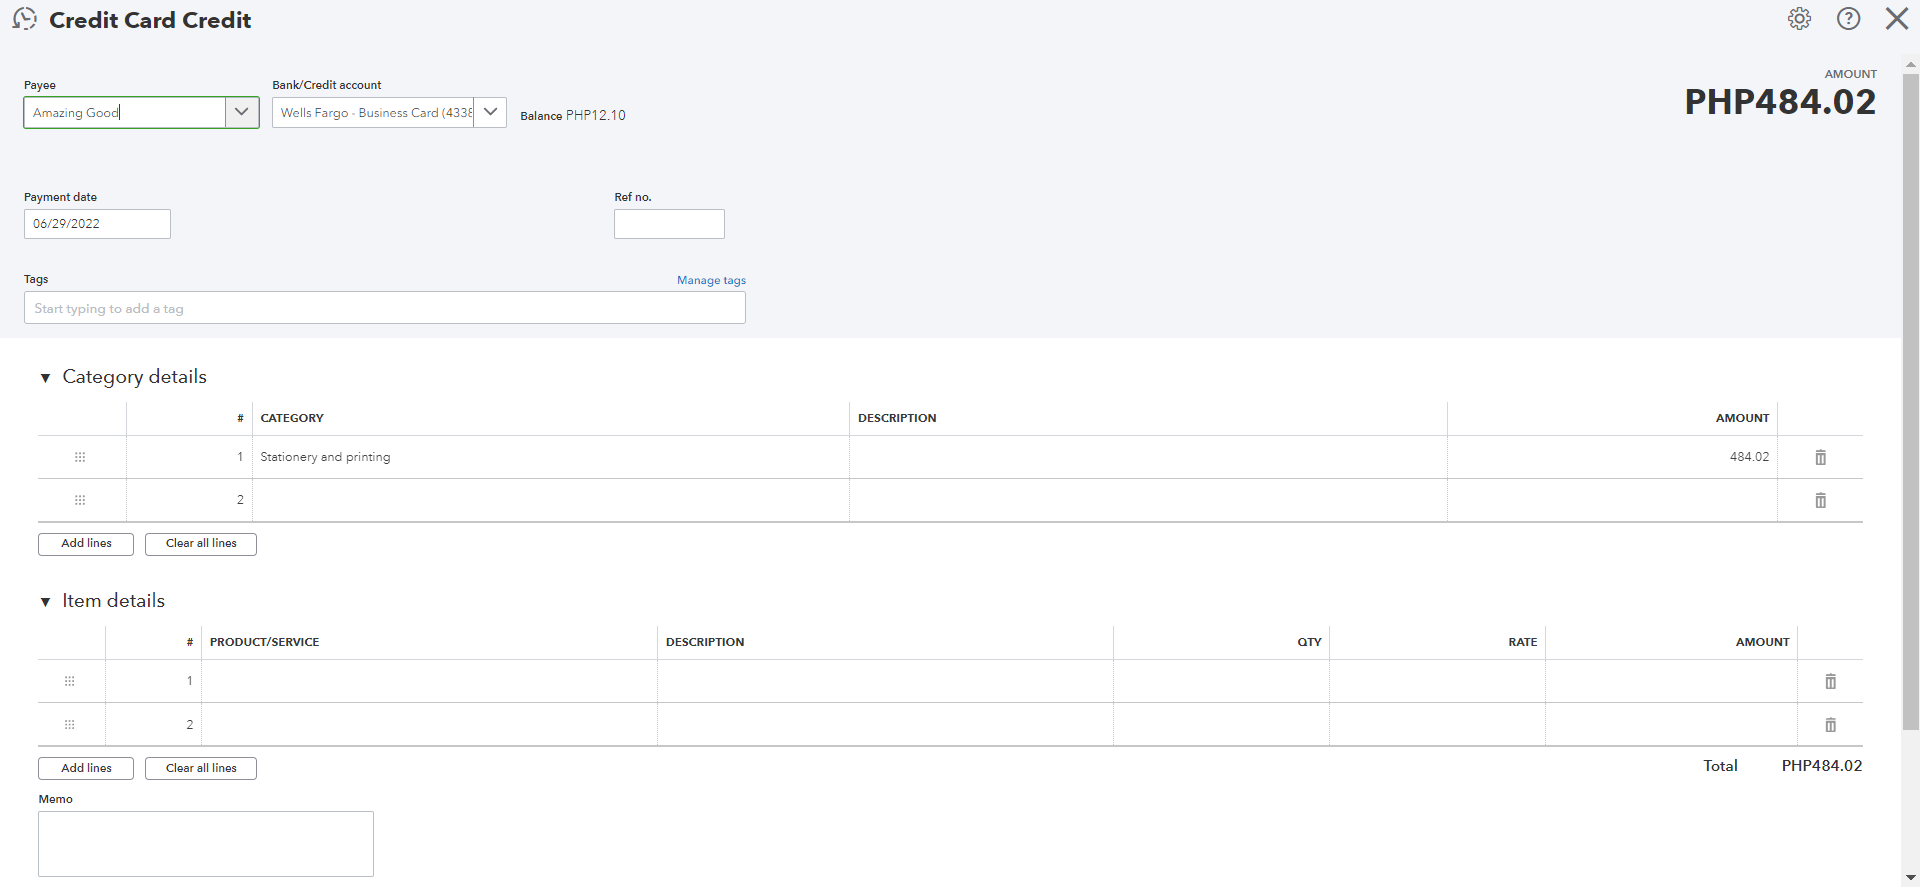The image size is (1920, 887).
Task: Expand the Bank/Credit account dropdown
Action: 490,112
